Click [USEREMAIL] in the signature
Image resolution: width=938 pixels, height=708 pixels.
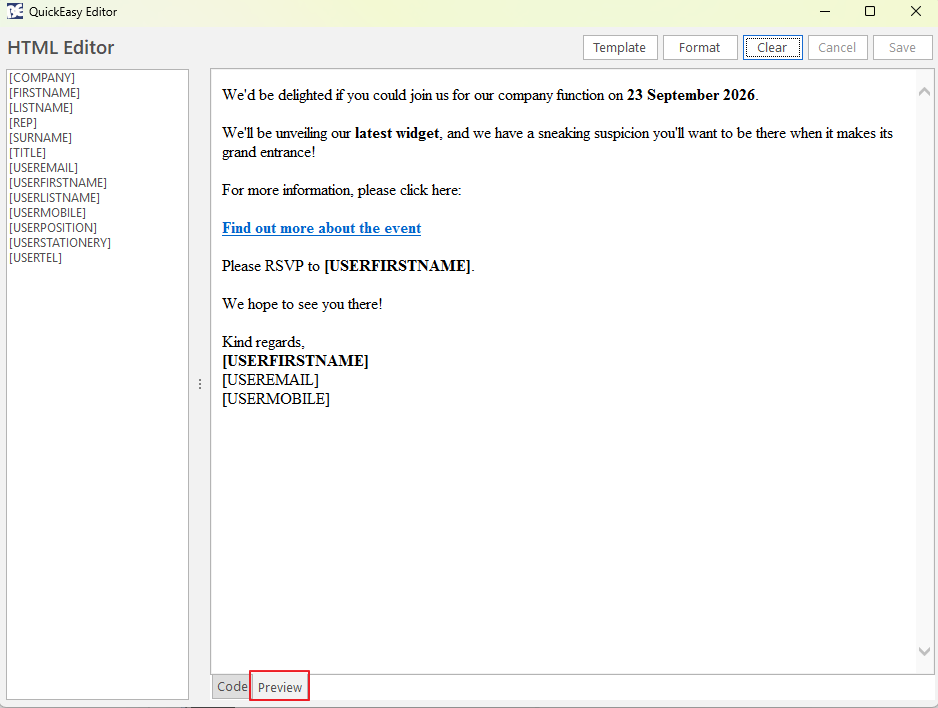(x=270, y=380)
